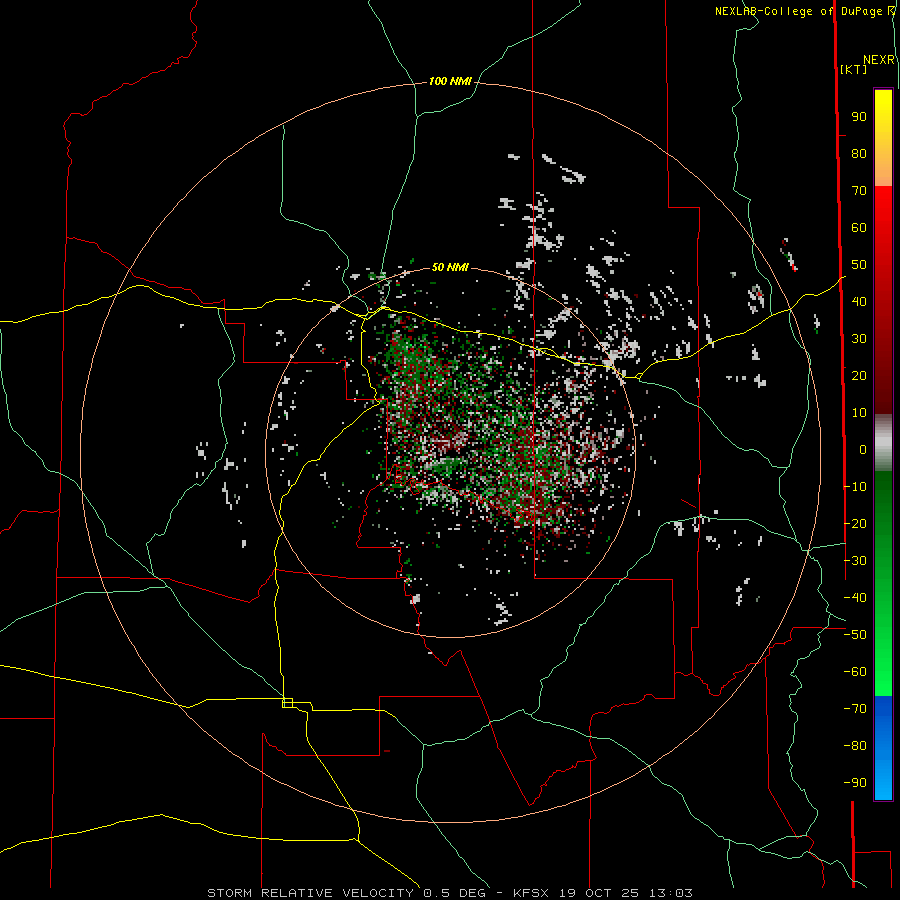
Task: Select the 40 value on velocity scale
Action: click(x=859, y=302)
